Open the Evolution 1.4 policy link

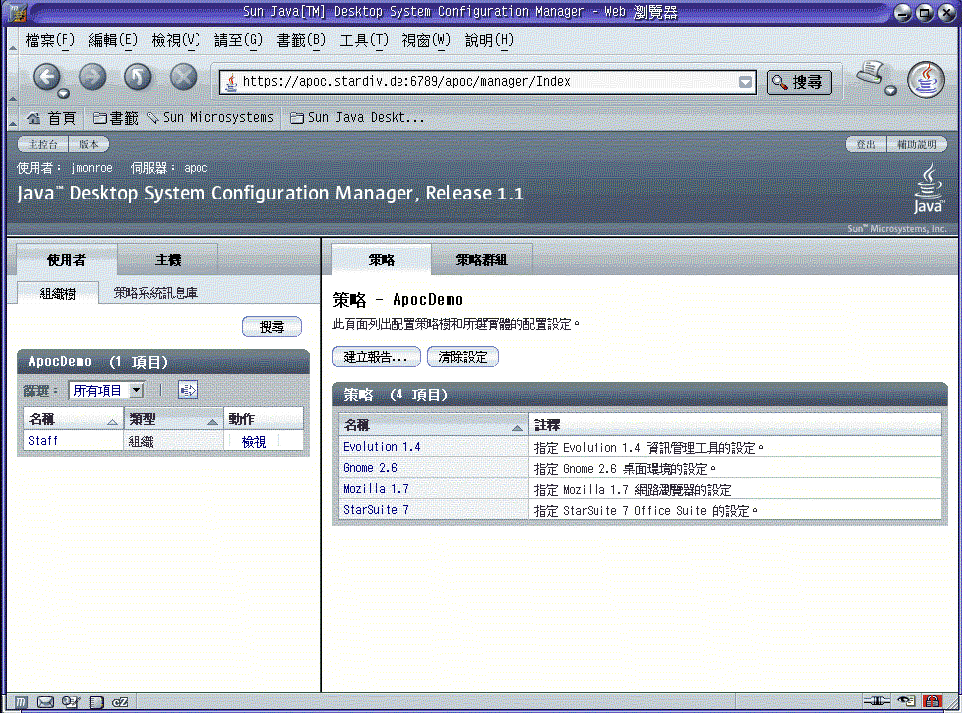point(382,447)
